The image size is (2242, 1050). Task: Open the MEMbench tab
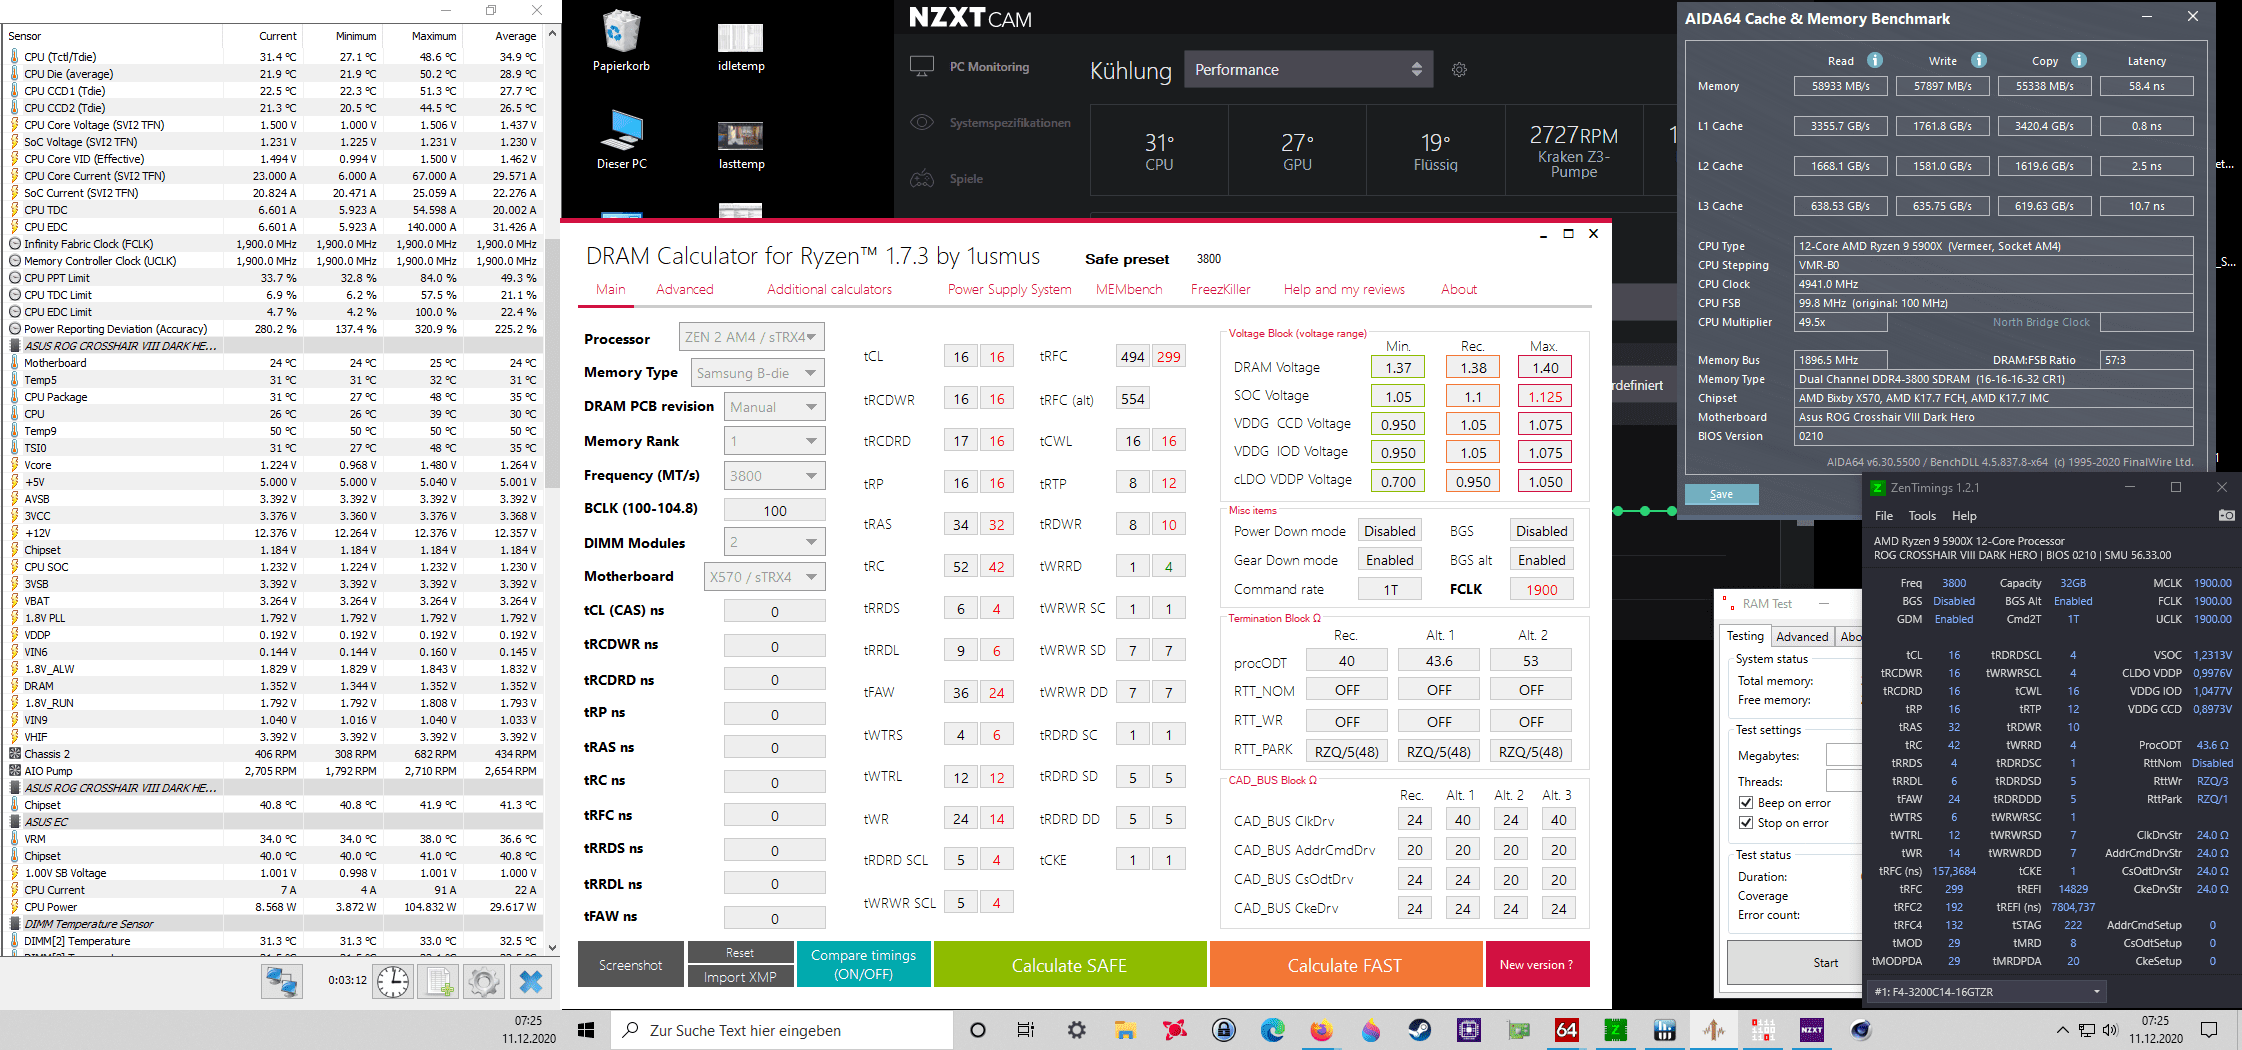tap(1129, 290)
